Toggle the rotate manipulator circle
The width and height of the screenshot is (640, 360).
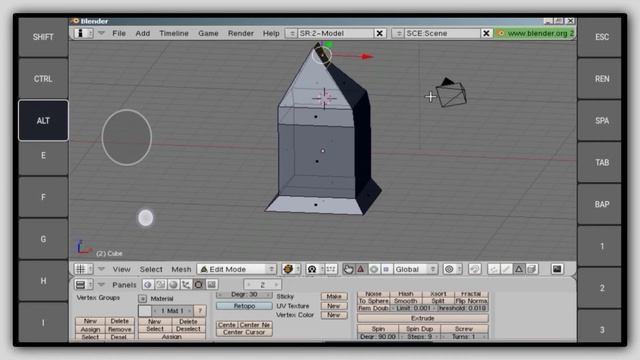373,269
